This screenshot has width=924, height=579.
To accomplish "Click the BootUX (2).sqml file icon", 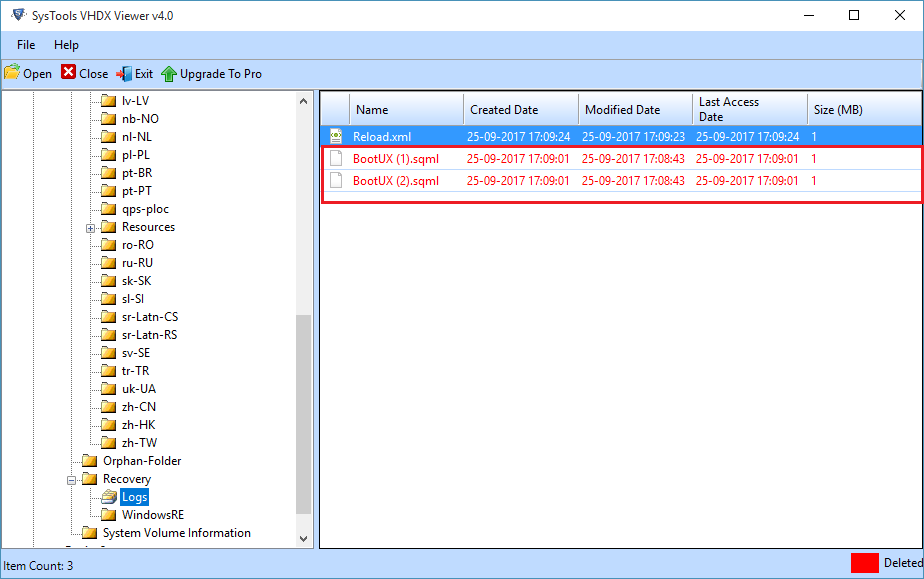I will point(336,180).
